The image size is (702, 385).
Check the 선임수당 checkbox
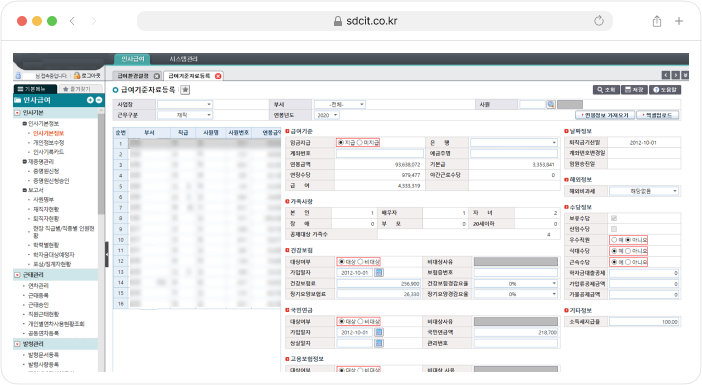pos(614,229)
